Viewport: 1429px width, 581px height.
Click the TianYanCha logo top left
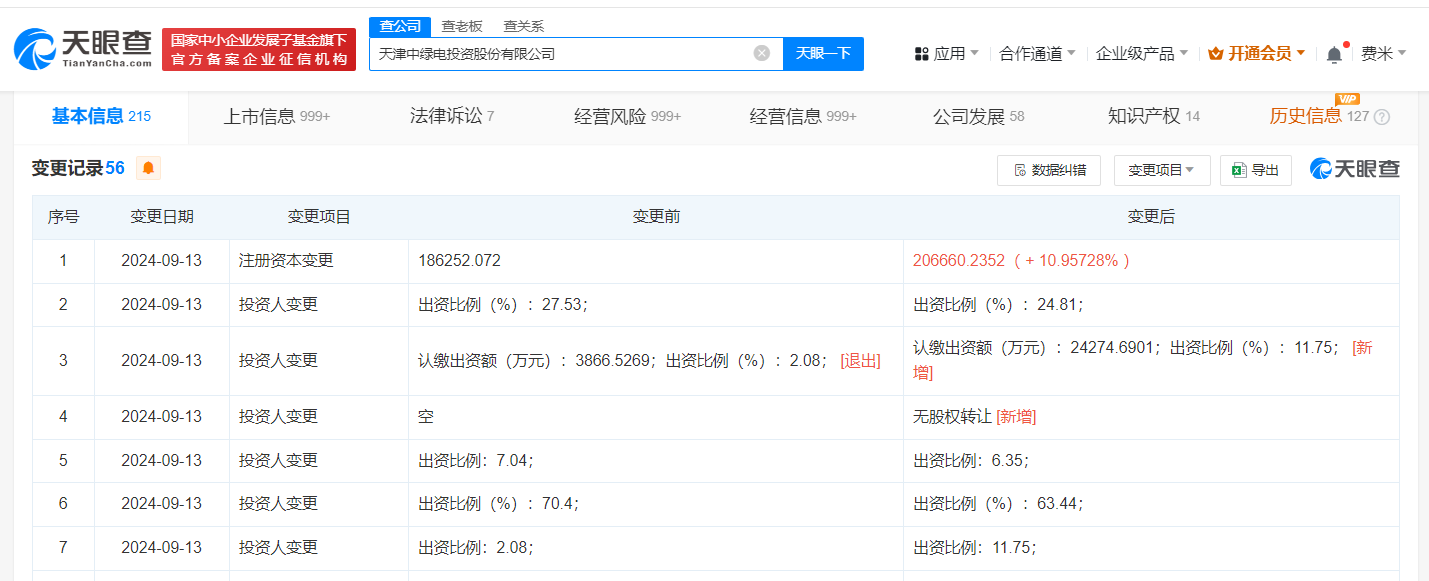pyautogui.click(x=85, y=47)
